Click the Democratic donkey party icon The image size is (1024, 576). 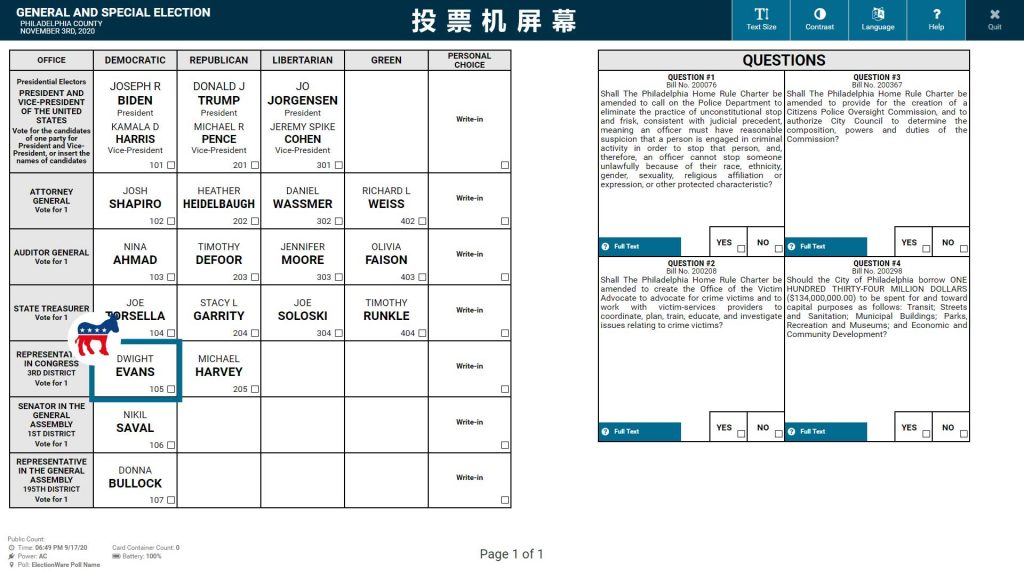coord(97,338)
